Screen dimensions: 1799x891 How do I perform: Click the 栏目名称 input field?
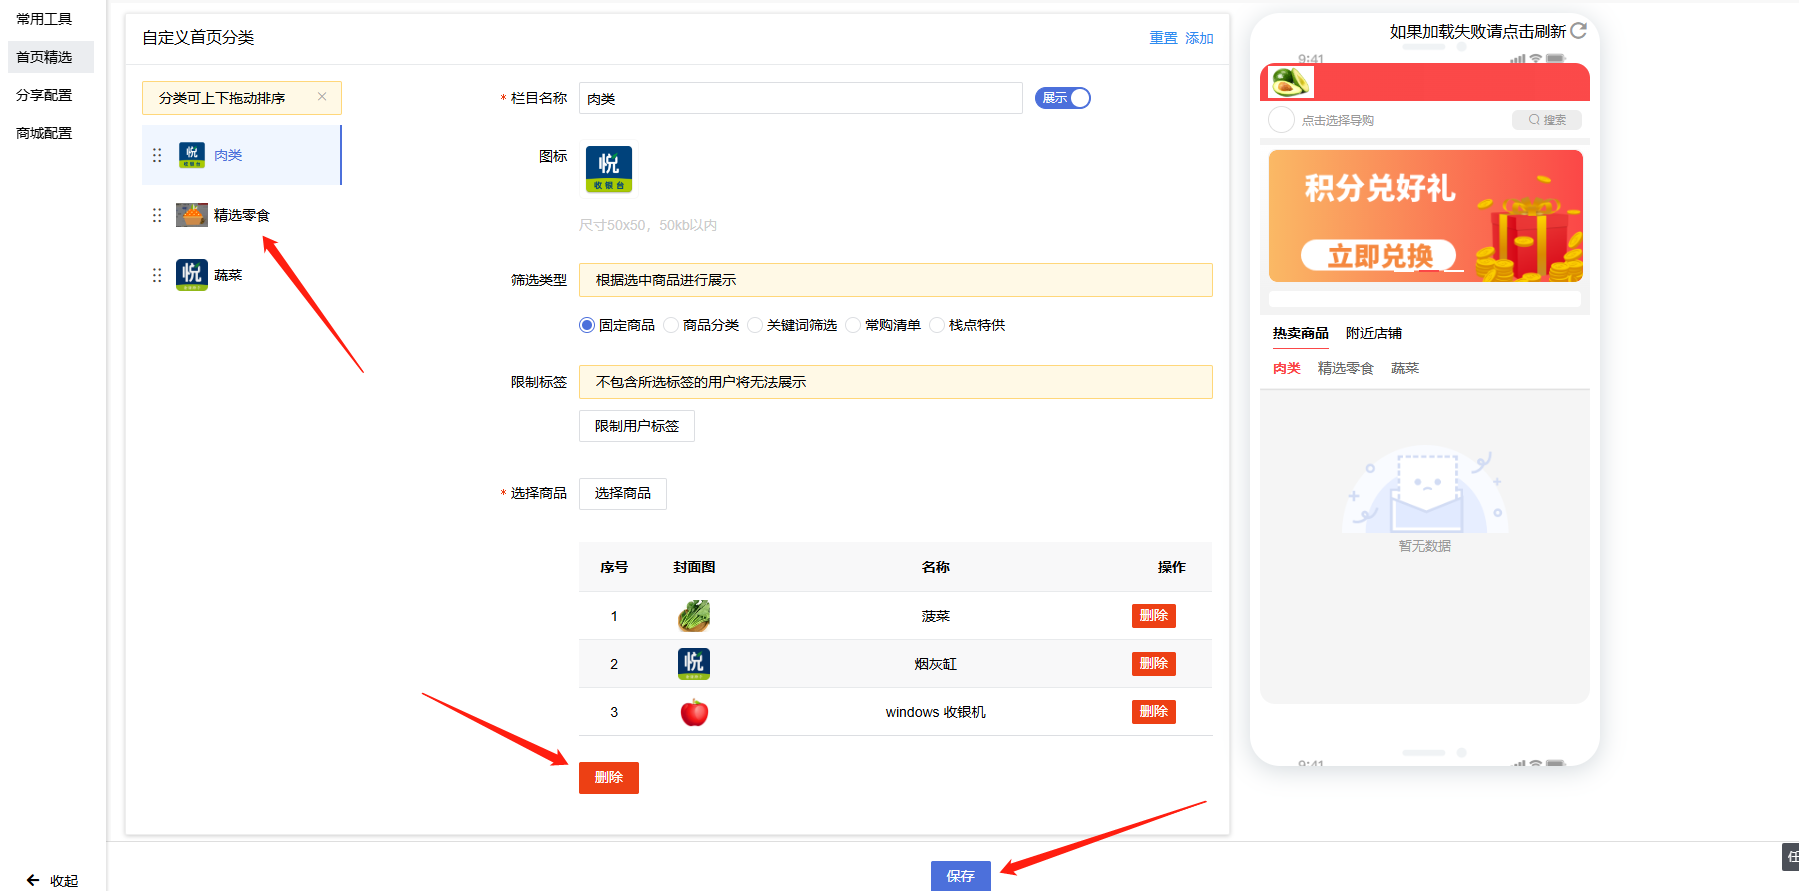(800, 98)
